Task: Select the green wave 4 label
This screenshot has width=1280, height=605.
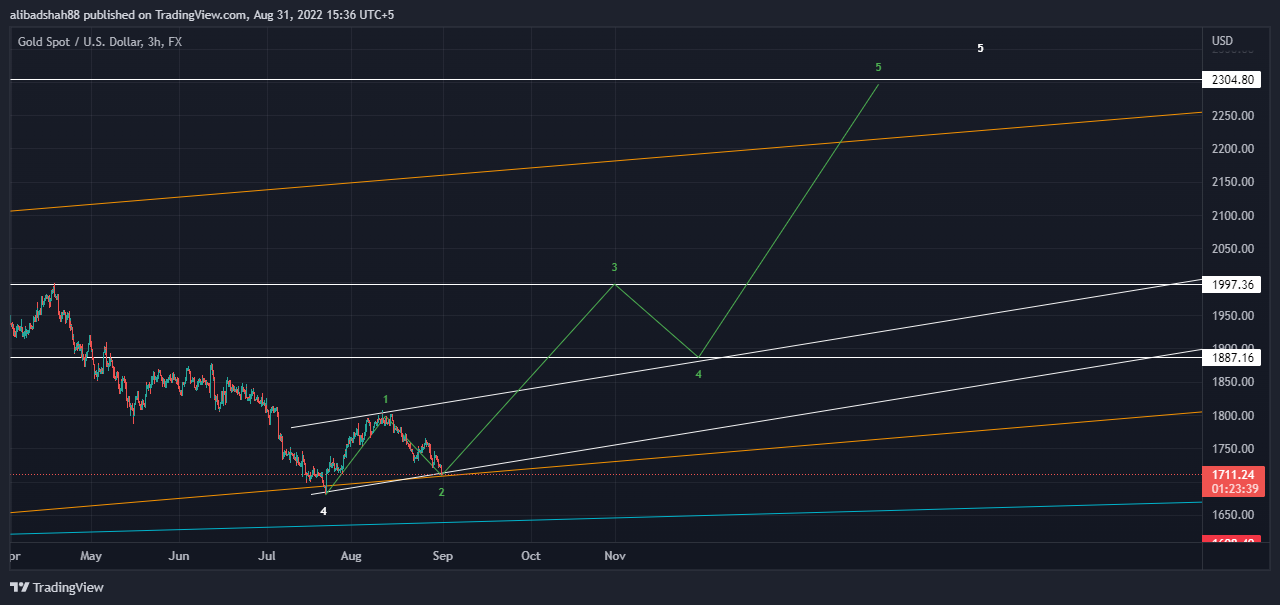Action: pos(699,374)
